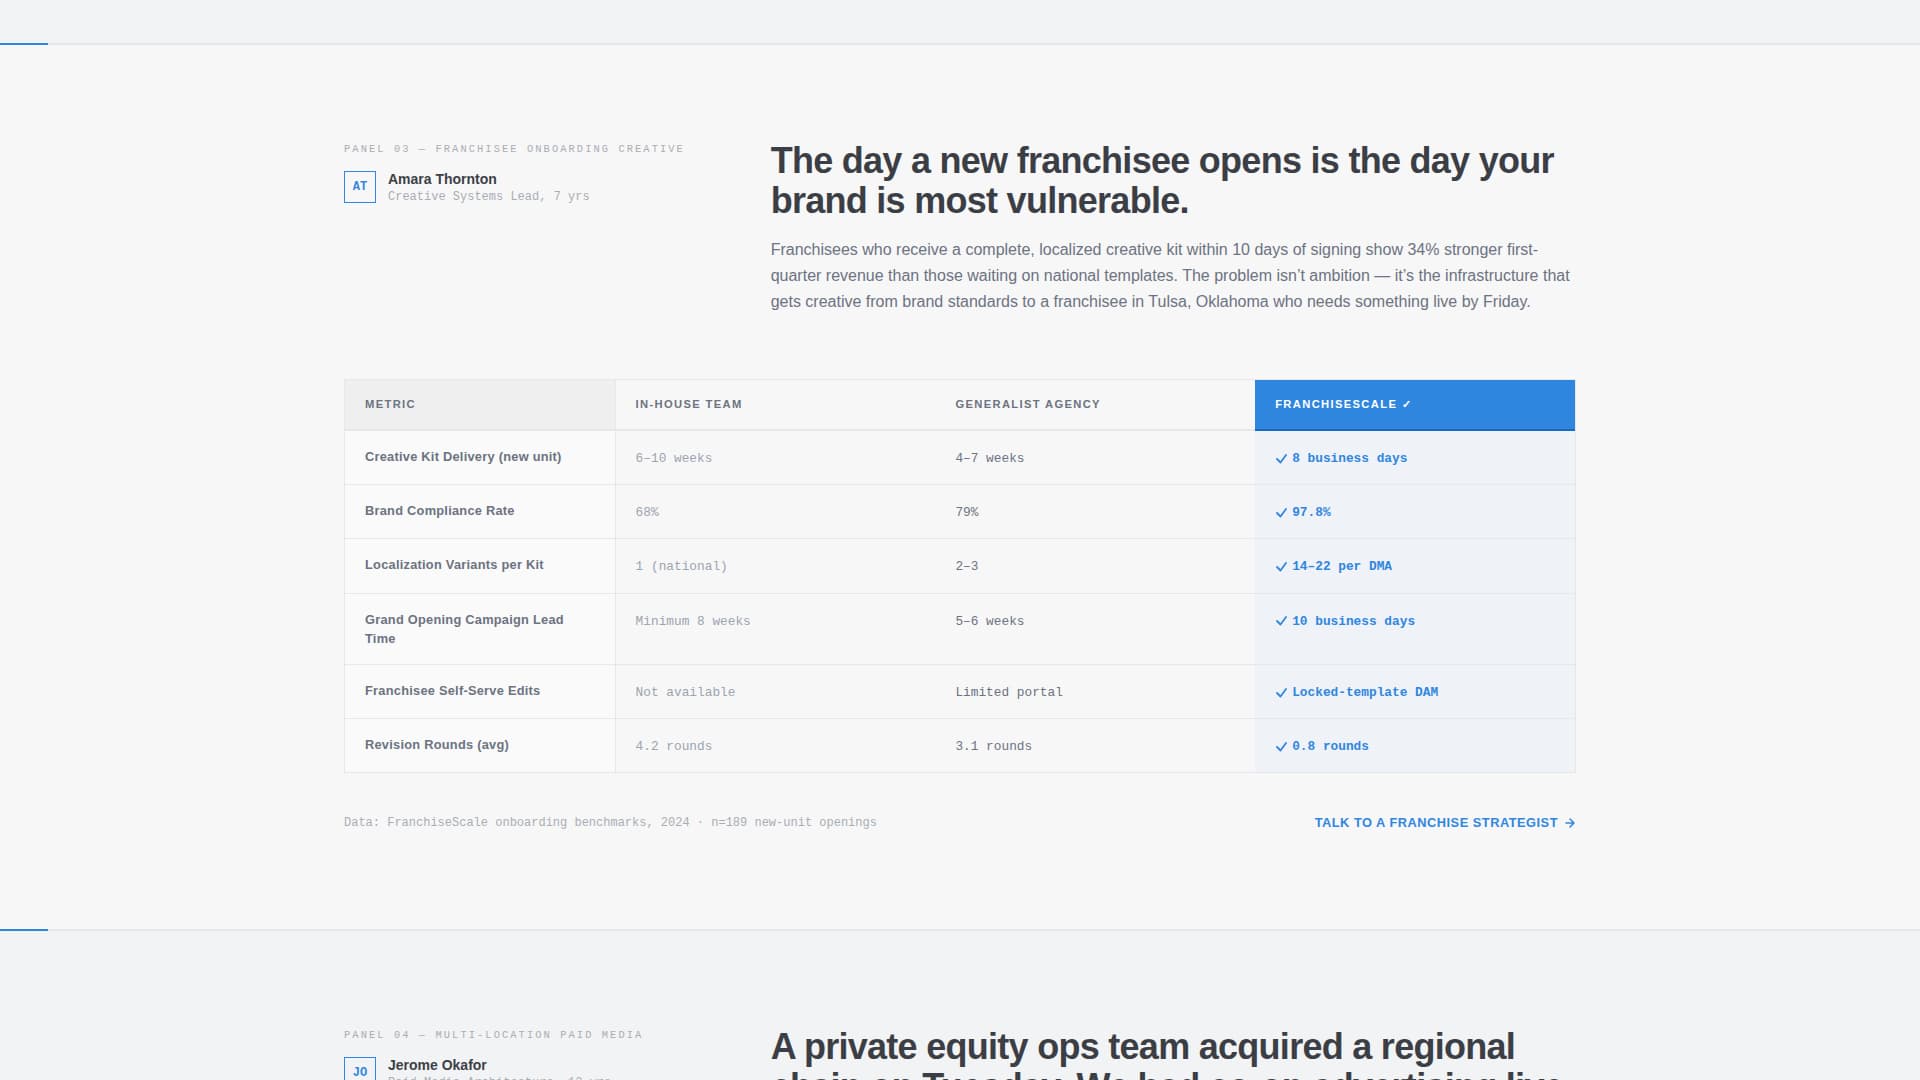The width and height of the screenshot is (1920, 1080).
Task: Click the headline about a new franchisee opening
Action: pyautogui.click(x=1162, y=181)
